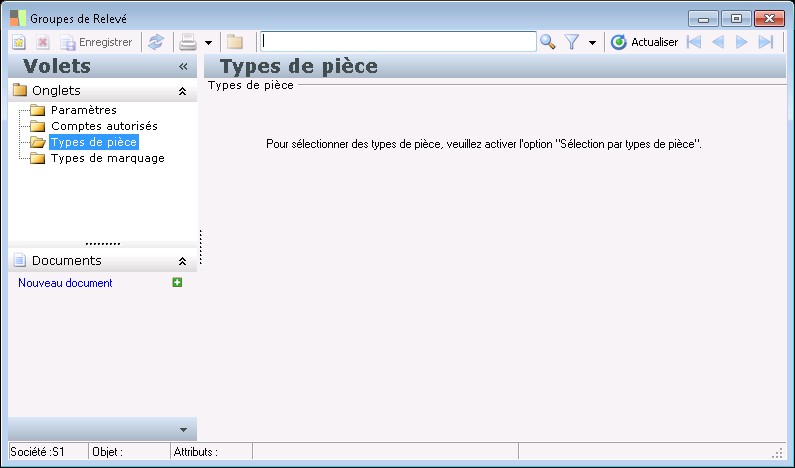Click the Société :S1 status bar entry
The width and height of the screenshot is (795, 468).
48,452
